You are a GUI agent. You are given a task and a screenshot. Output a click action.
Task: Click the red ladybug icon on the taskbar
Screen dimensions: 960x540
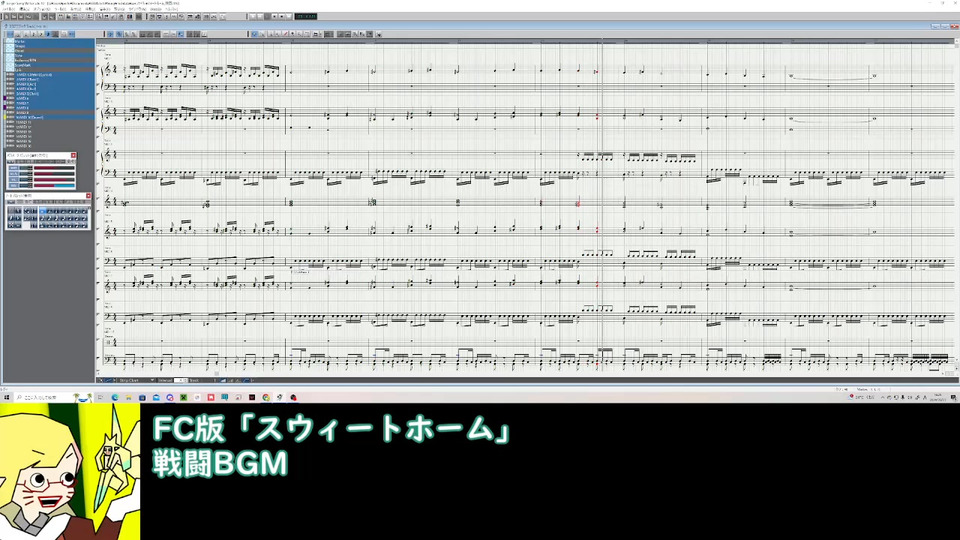[x=293, y=397]
